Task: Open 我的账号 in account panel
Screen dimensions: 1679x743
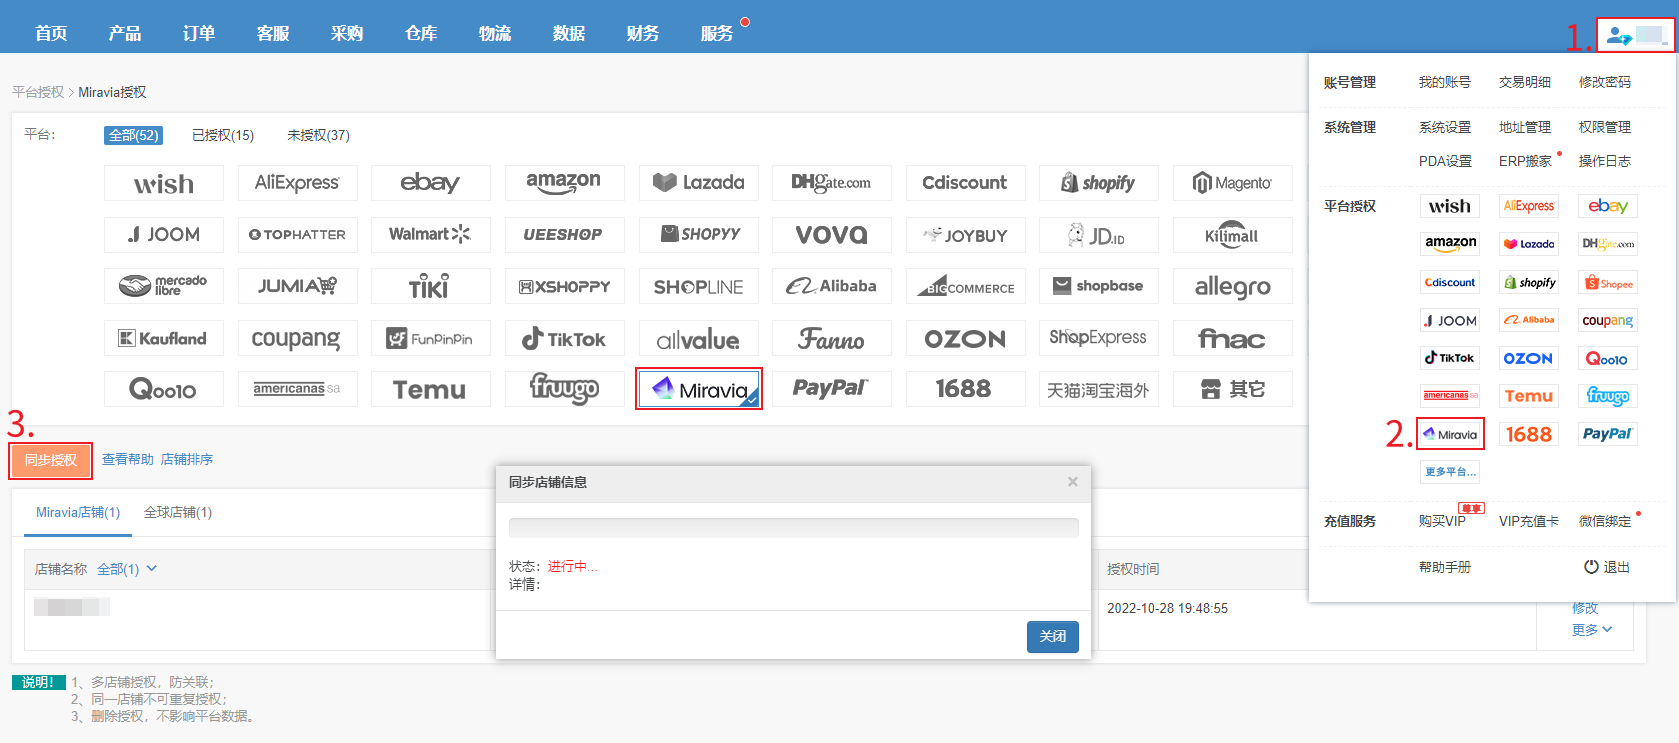Action: pos(1445,82)
